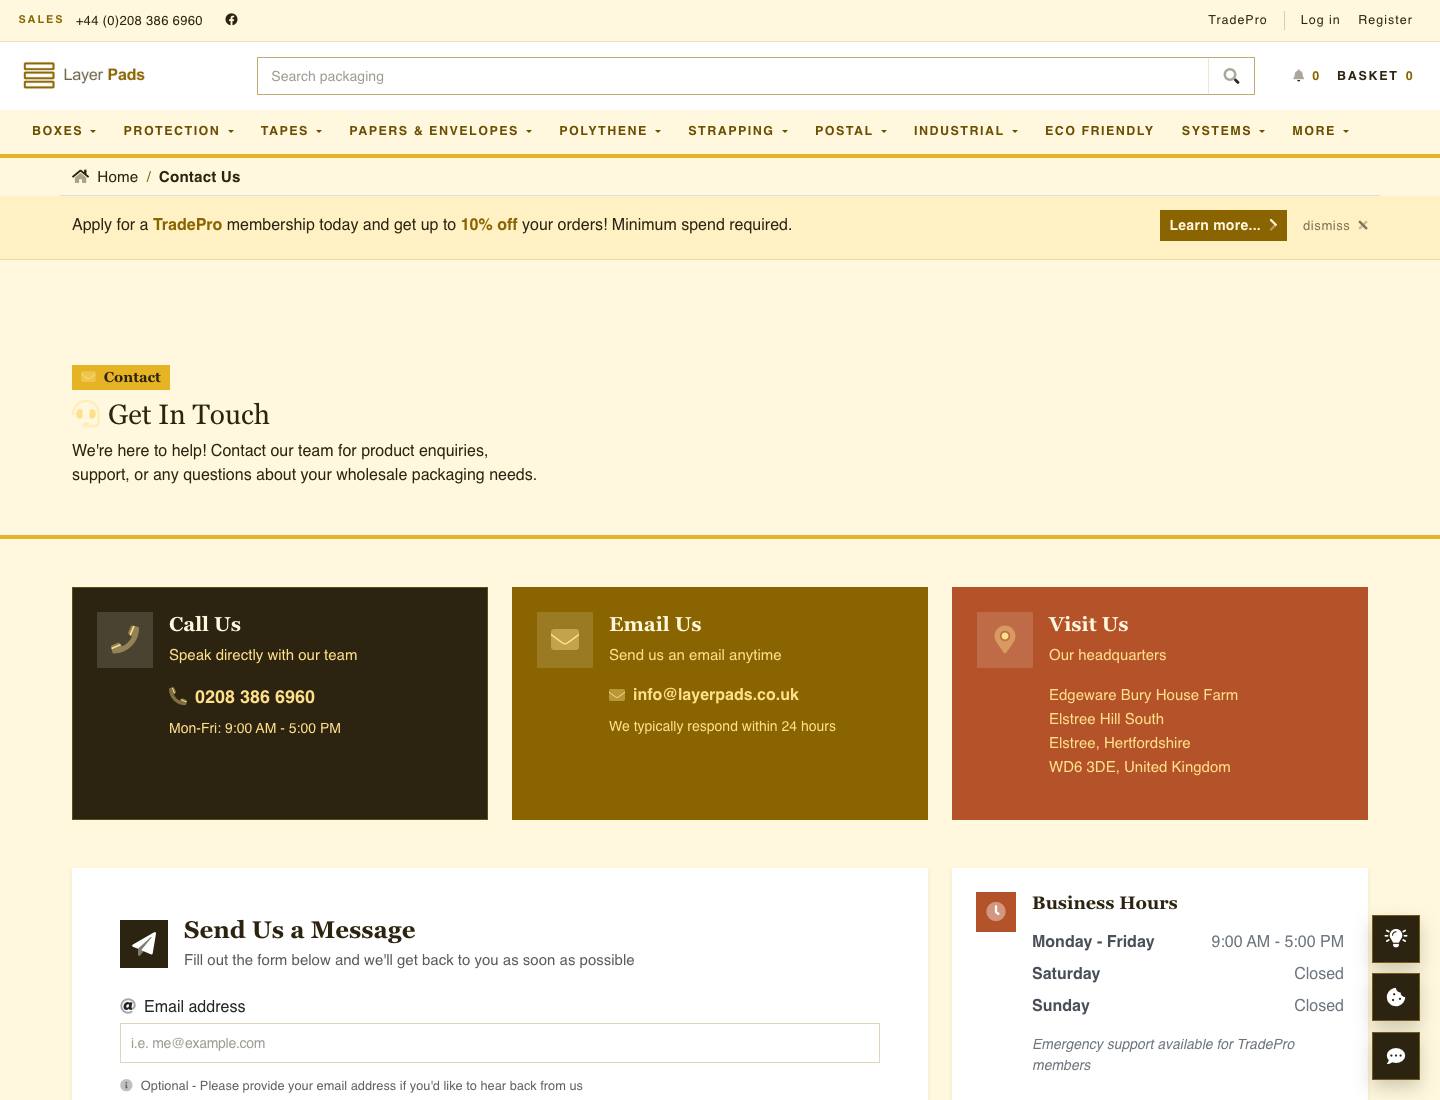This screenshot has height=1100, width=1440.
Task: Click the 0208 386 6960 phone link
Action: 255,697
